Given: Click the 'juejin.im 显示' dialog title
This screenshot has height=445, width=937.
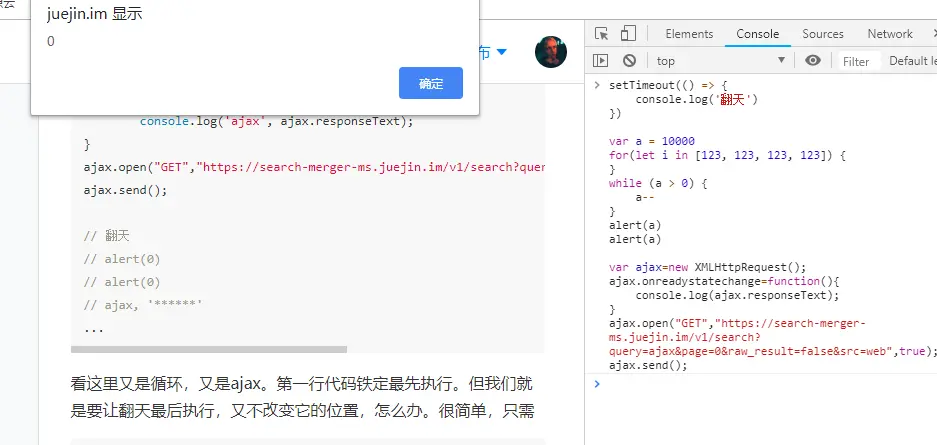Looking at the screenshot, I should tap(94, 14).
